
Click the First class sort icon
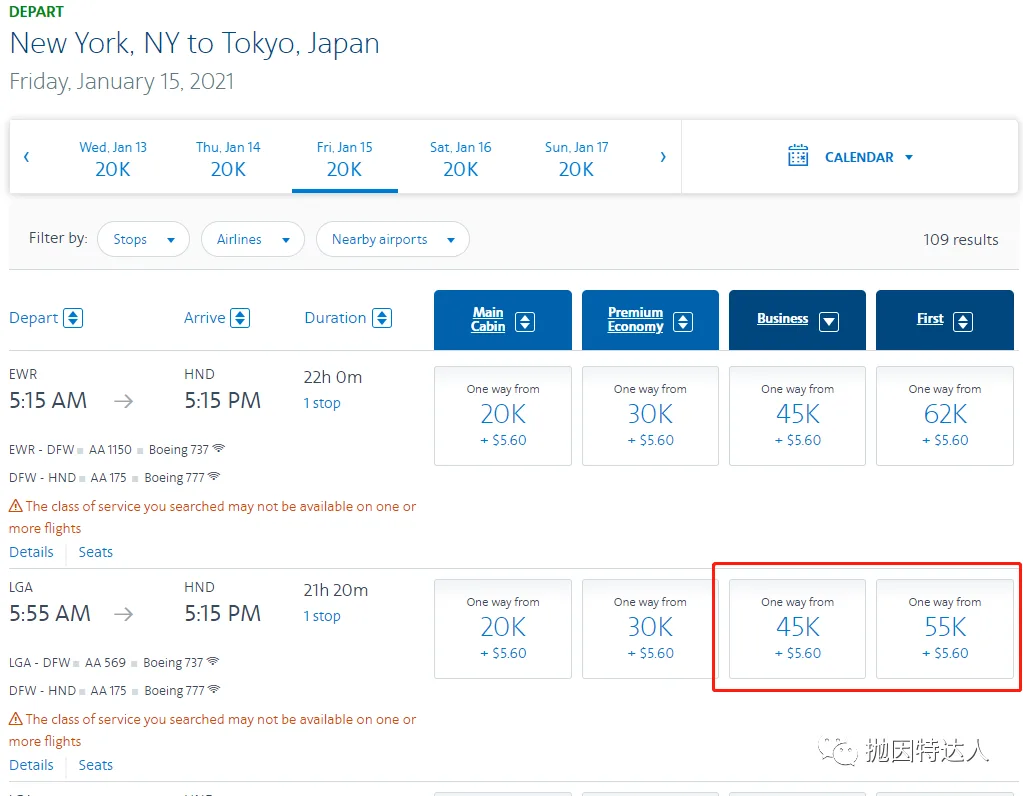962,321
